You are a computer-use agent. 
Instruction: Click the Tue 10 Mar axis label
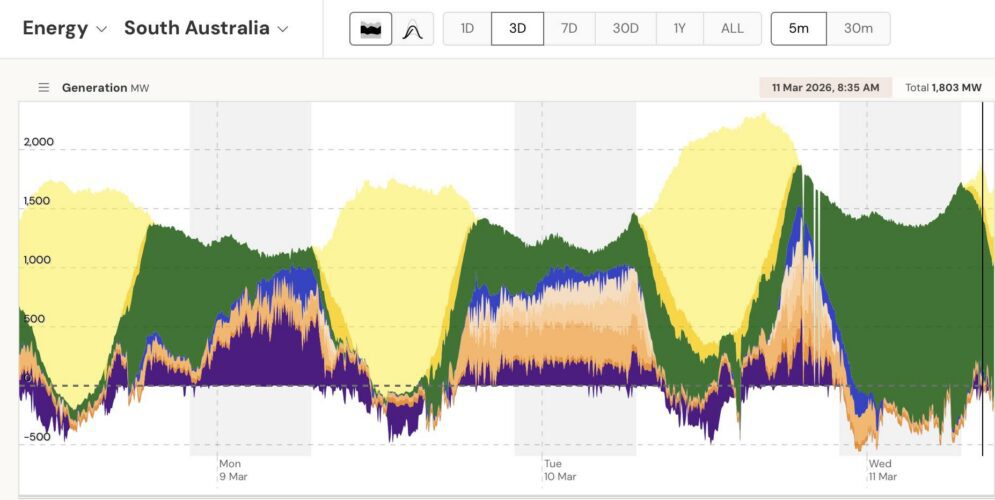556,470
